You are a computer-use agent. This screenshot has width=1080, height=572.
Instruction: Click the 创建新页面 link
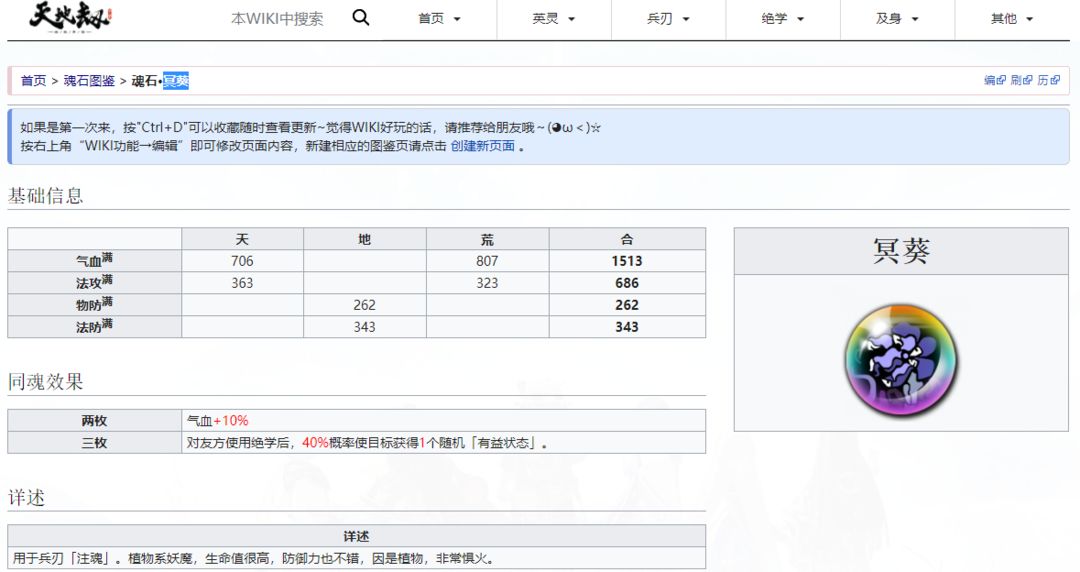482,146
